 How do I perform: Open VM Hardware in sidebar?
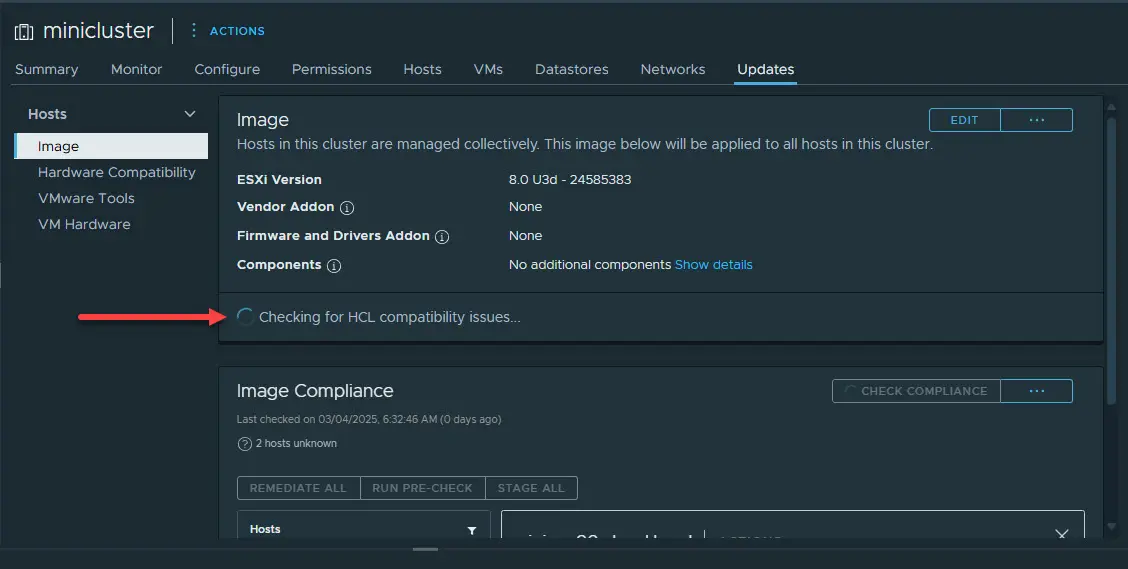84,224
